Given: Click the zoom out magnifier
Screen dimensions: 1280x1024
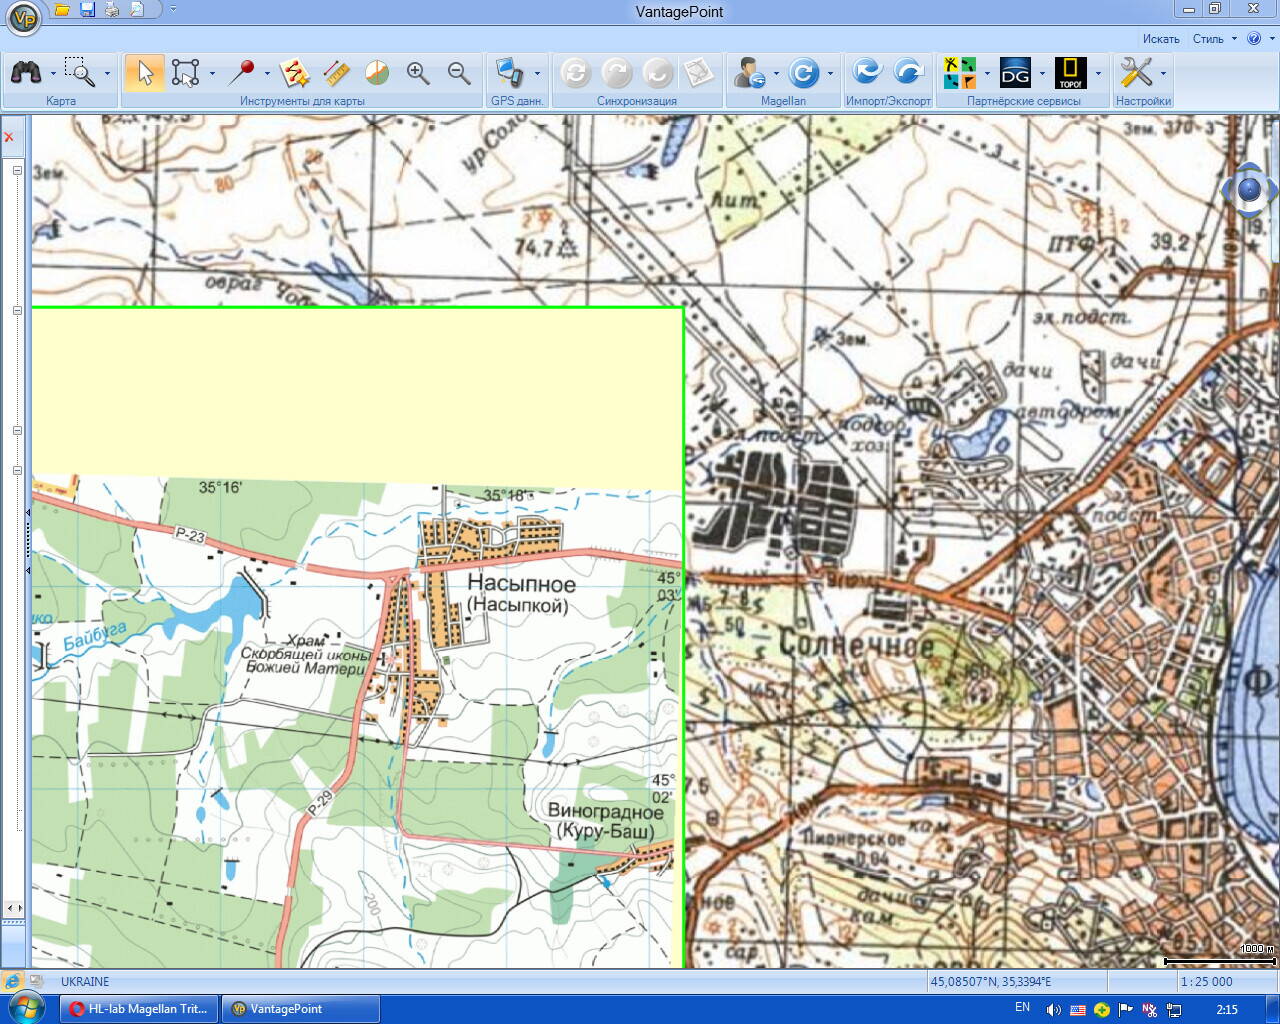Looking at the screenshot, I should click(459, 73).
